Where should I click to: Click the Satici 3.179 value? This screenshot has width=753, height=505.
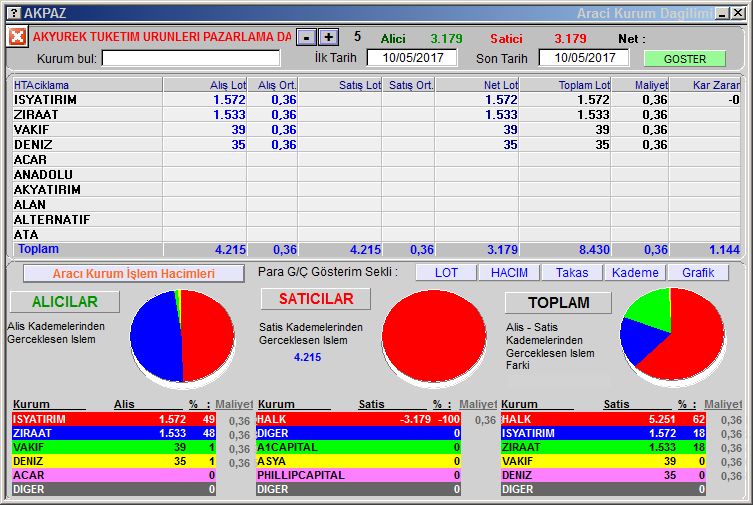pyautogui.click(x=570, y=38)
